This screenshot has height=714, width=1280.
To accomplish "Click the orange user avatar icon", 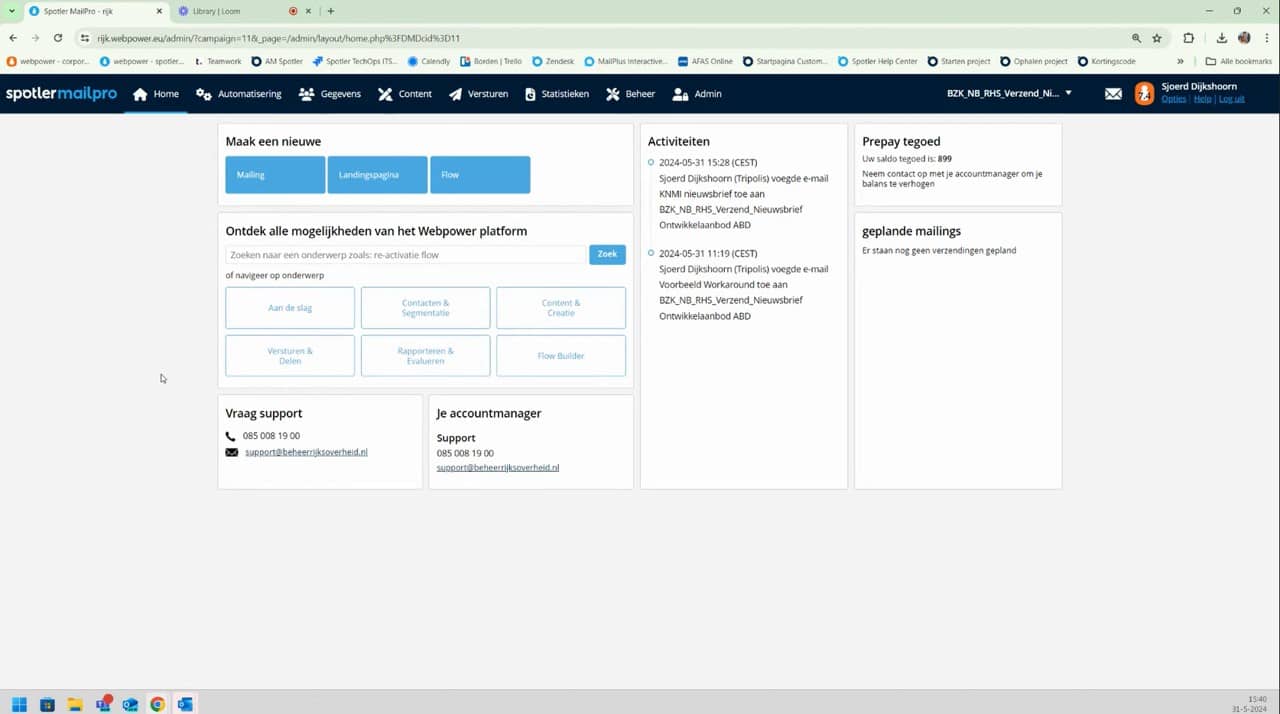I will [1144, 94].
